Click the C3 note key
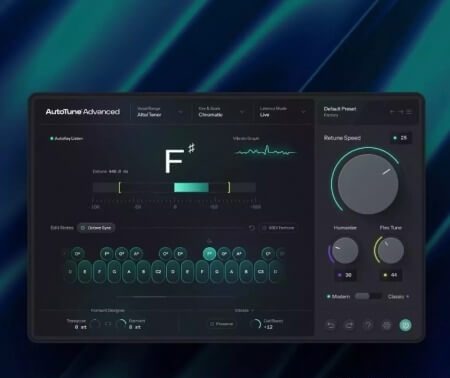The image size is (450, 378). 261,272
